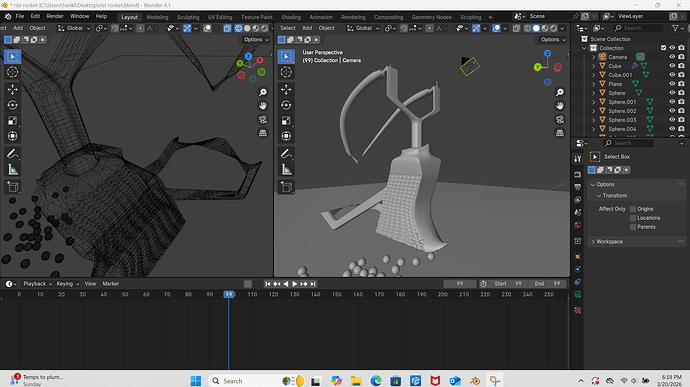
Task: Open Options dropdown in right viewport
Action: 553,40
